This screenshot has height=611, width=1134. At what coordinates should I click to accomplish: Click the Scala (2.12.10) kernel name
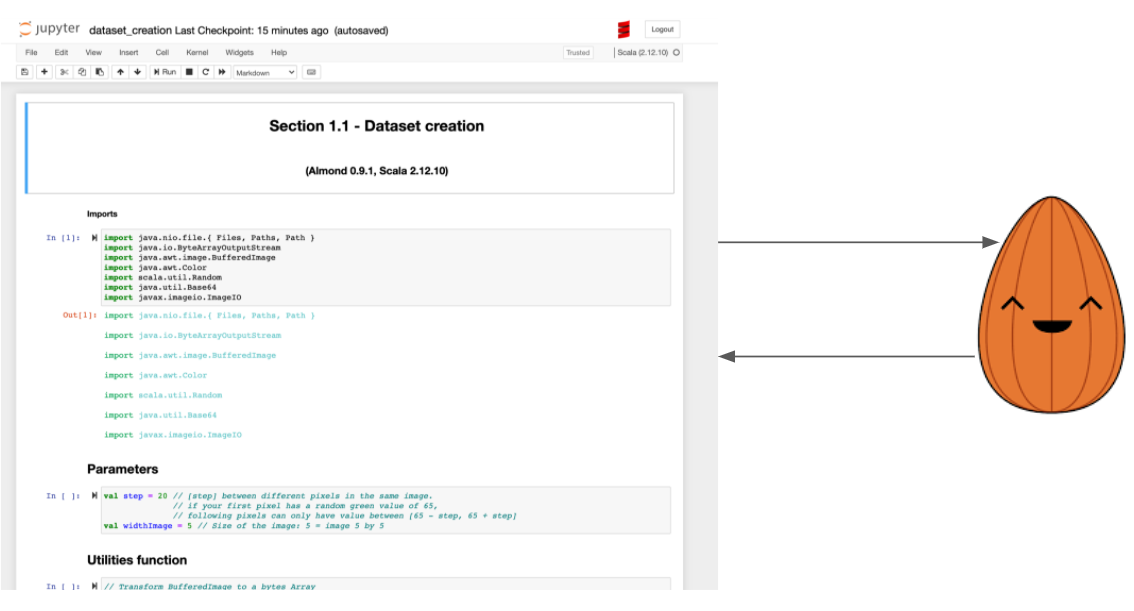[642, 53]
